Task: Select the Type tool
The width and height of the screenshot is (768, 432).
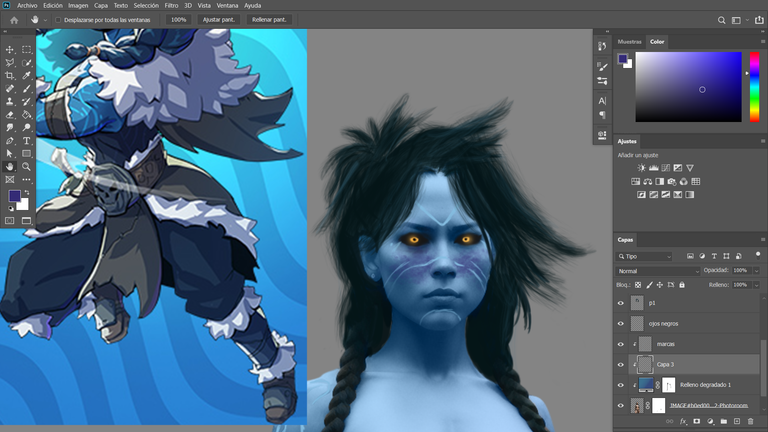Action: pos(26,141)
